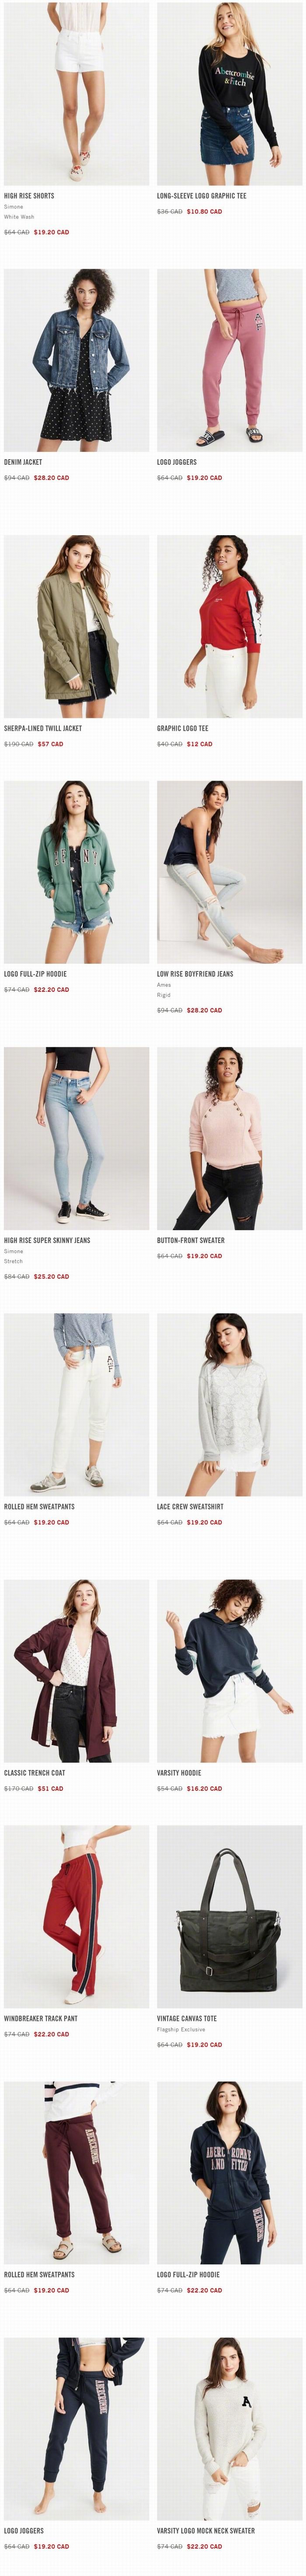
Task: Click the navy Logo Joggers product photo
Action: [x=76, y=2428]
